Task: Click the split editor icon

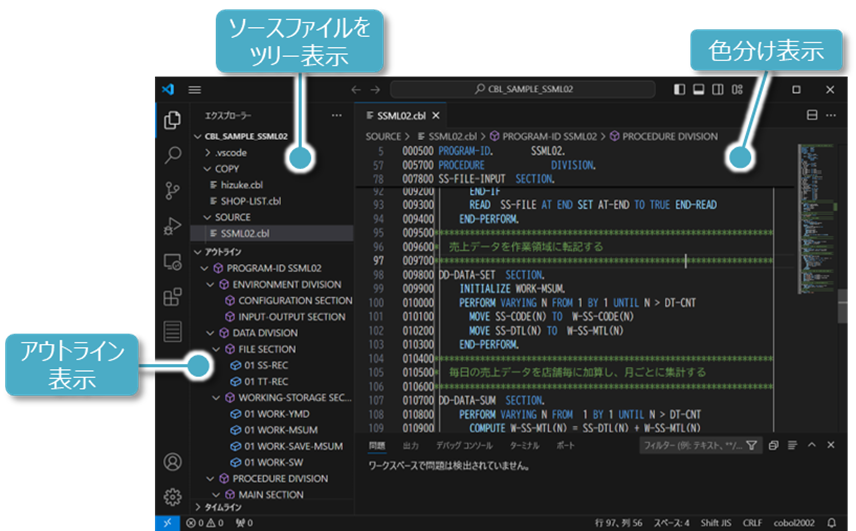Action: point(812,116)
